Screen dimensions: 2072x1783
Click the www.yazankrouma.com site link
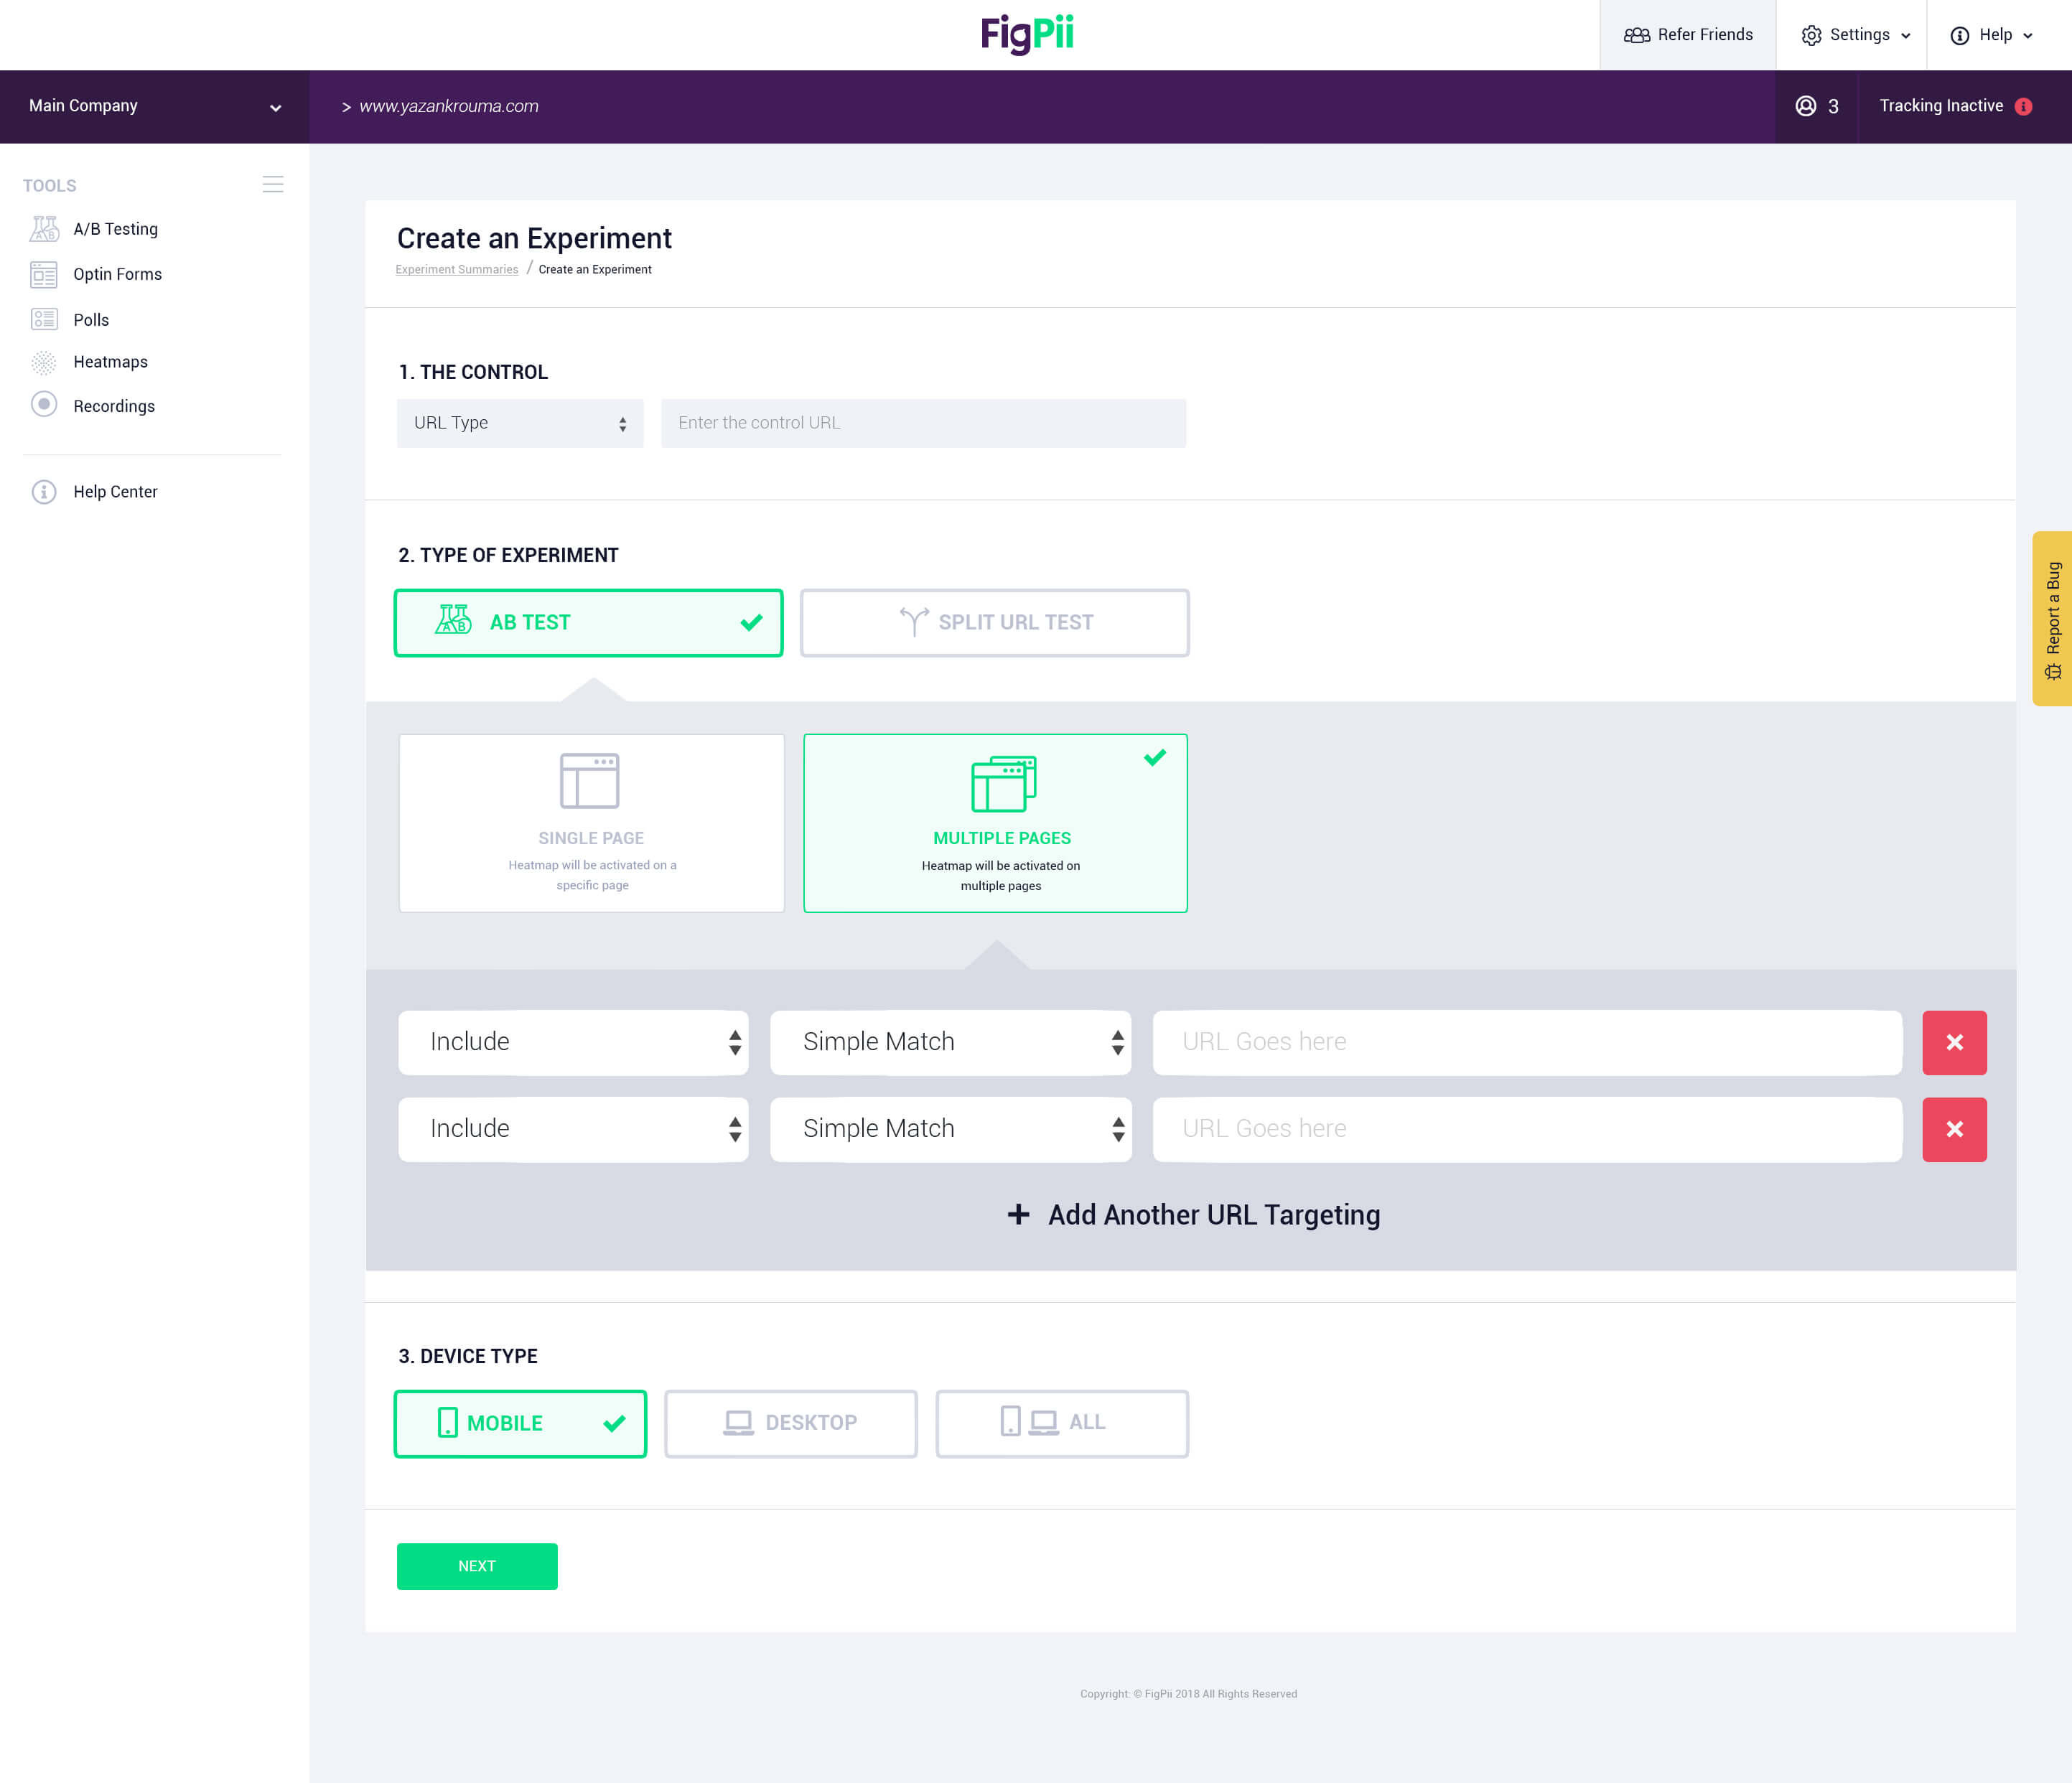coord(449,106)
